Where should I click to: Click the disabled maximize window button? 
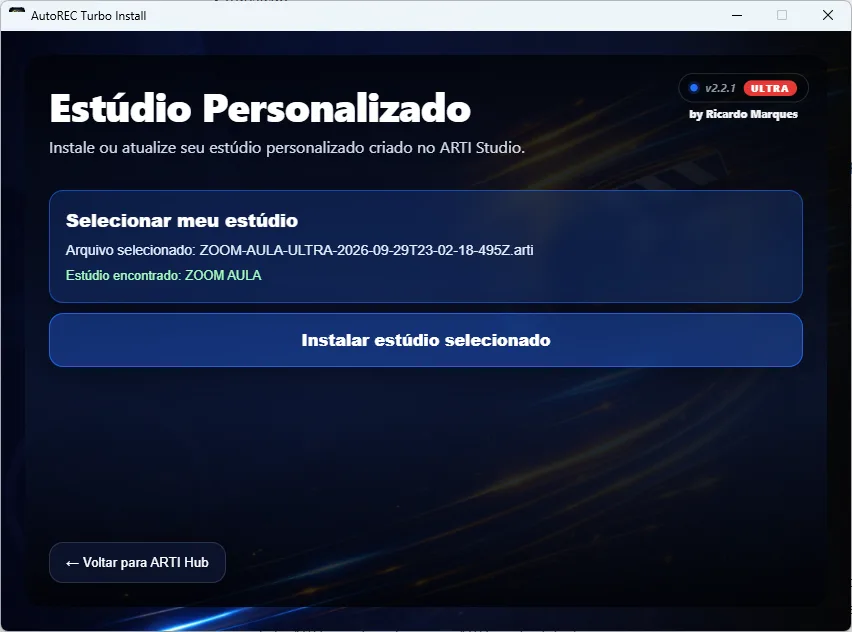pos(782,15)
